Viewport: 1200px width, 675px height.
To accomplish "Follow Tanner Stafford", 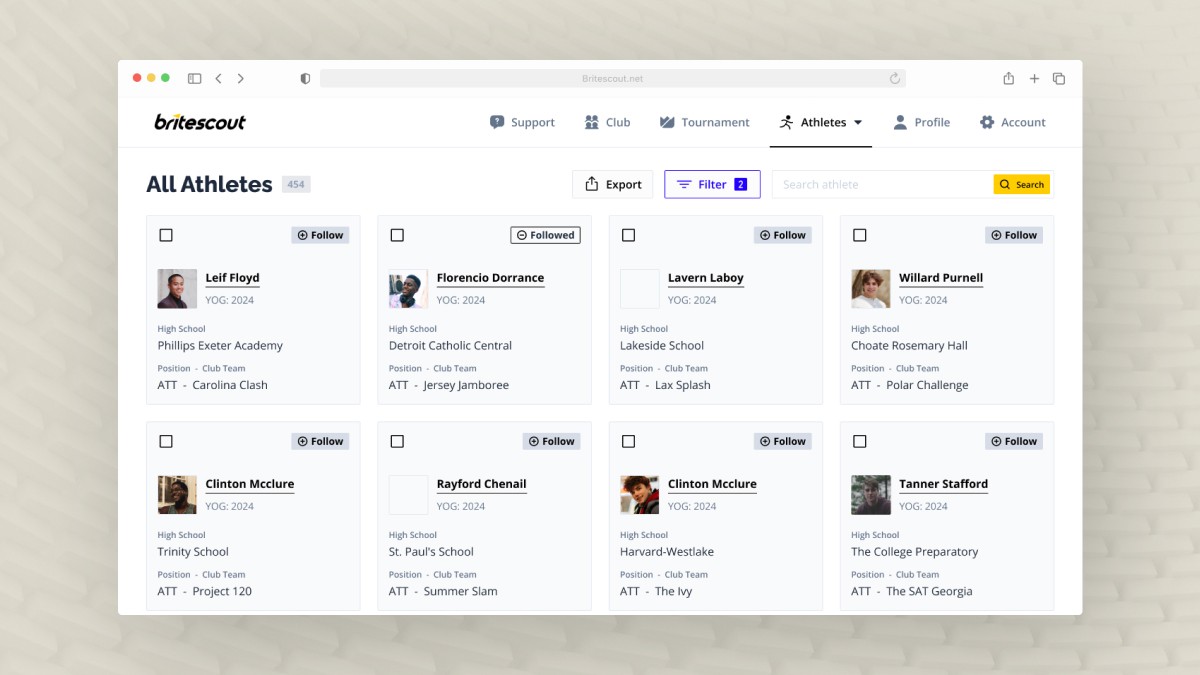I will [x=1014, y=441].
